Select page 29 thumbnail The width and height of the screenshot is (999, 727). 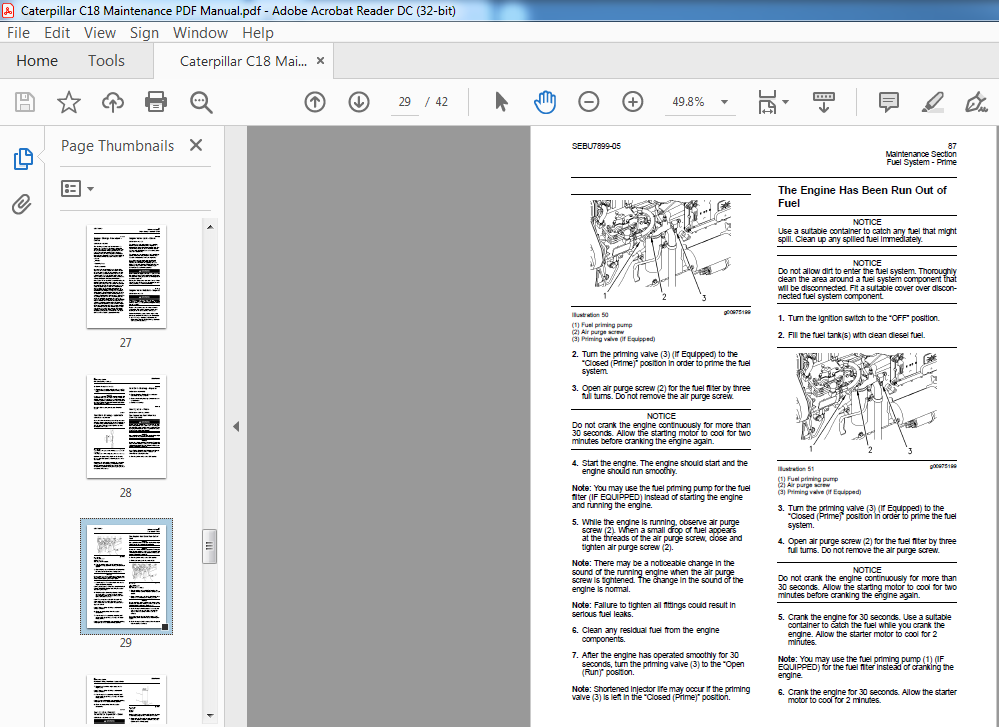pyautogui.click(x=126, y=576)
